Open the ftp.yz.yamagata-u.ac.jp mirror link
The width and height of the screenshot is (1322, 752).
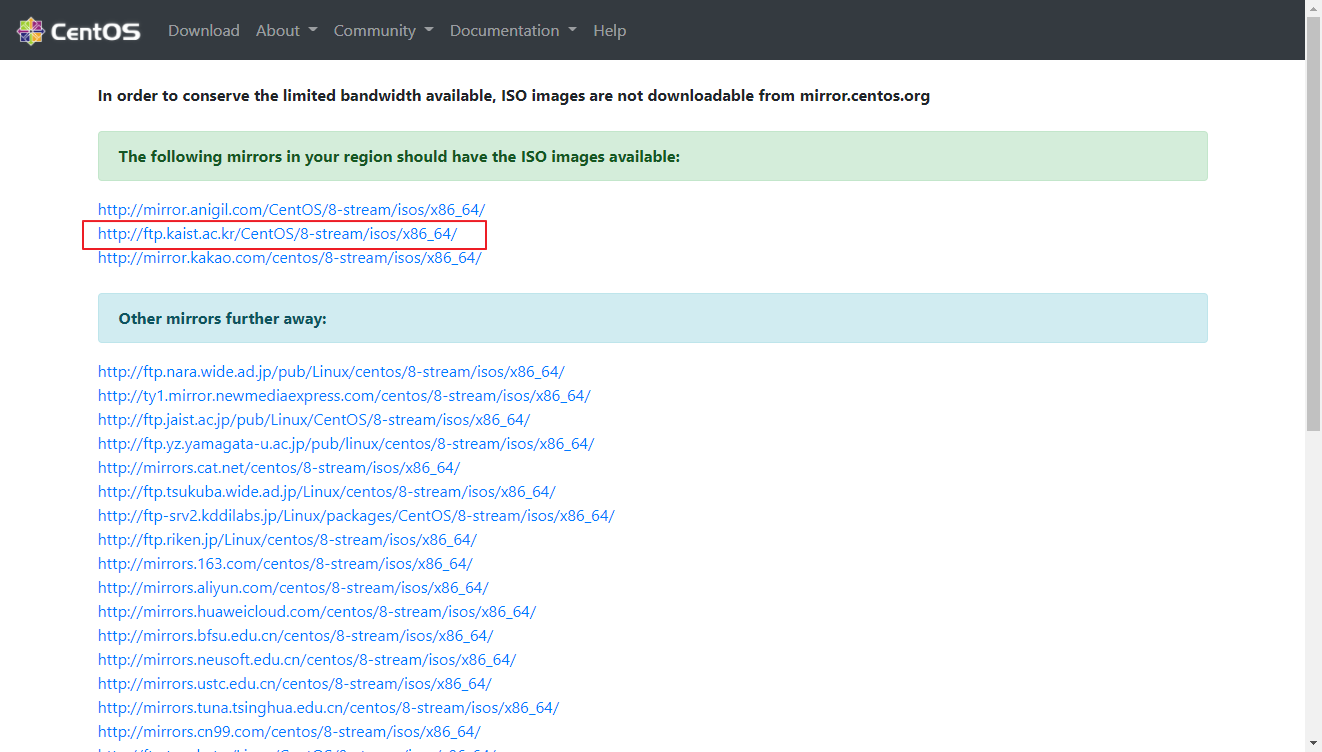point(346,444)
